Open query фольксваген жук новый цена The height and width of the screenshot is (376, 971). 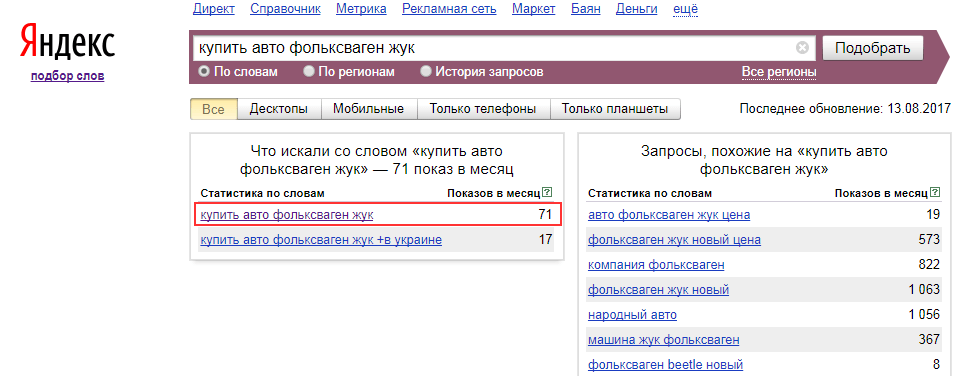point(674,240)
